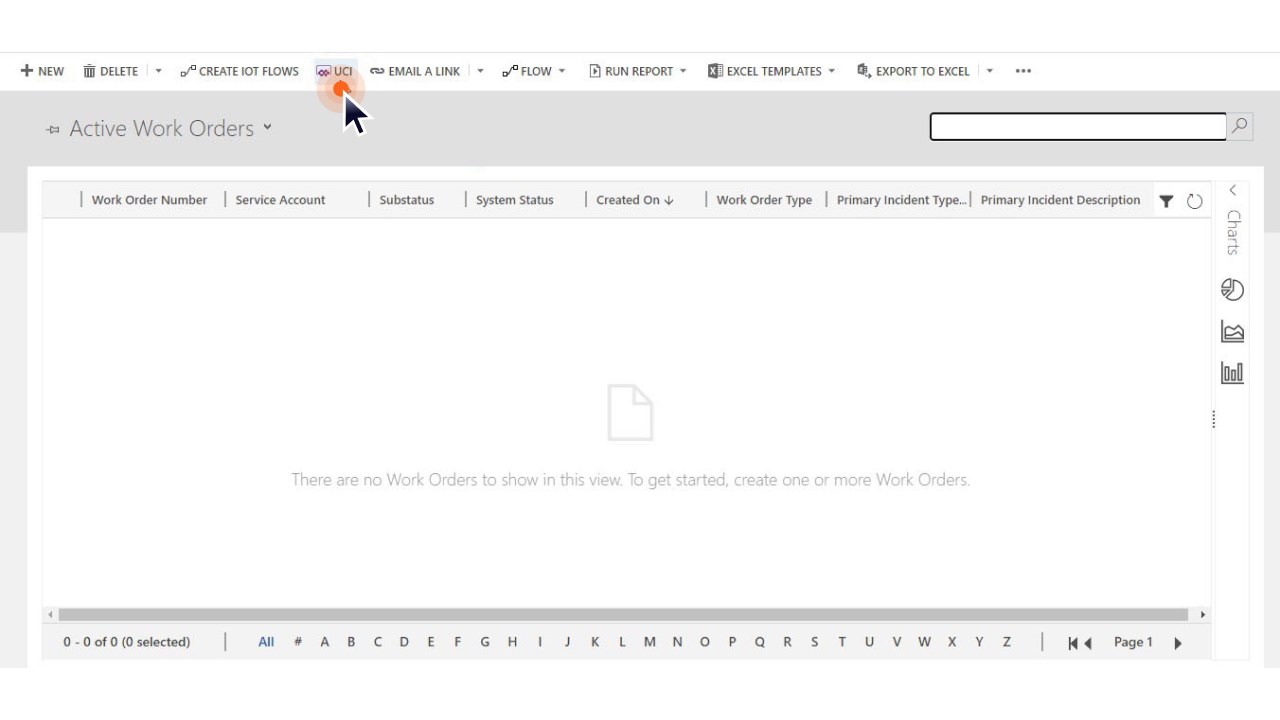Click EXPORT TO EXCEL command
The width and height of the screenshot is (1280, 720).
pos(913,71)
